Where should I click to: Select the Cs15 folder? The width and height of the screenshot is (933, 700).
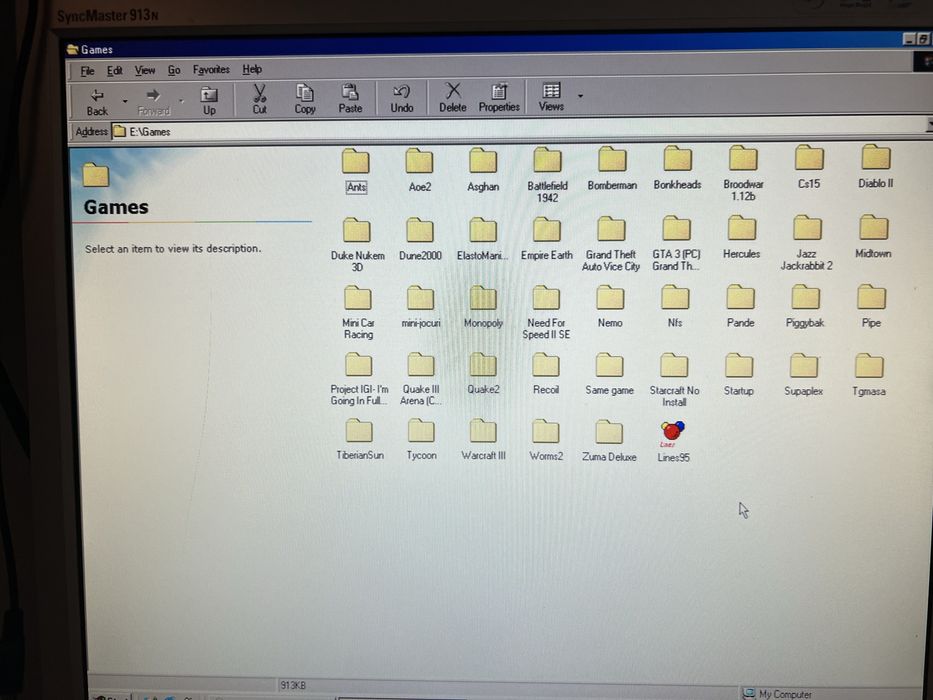[809, 167]
